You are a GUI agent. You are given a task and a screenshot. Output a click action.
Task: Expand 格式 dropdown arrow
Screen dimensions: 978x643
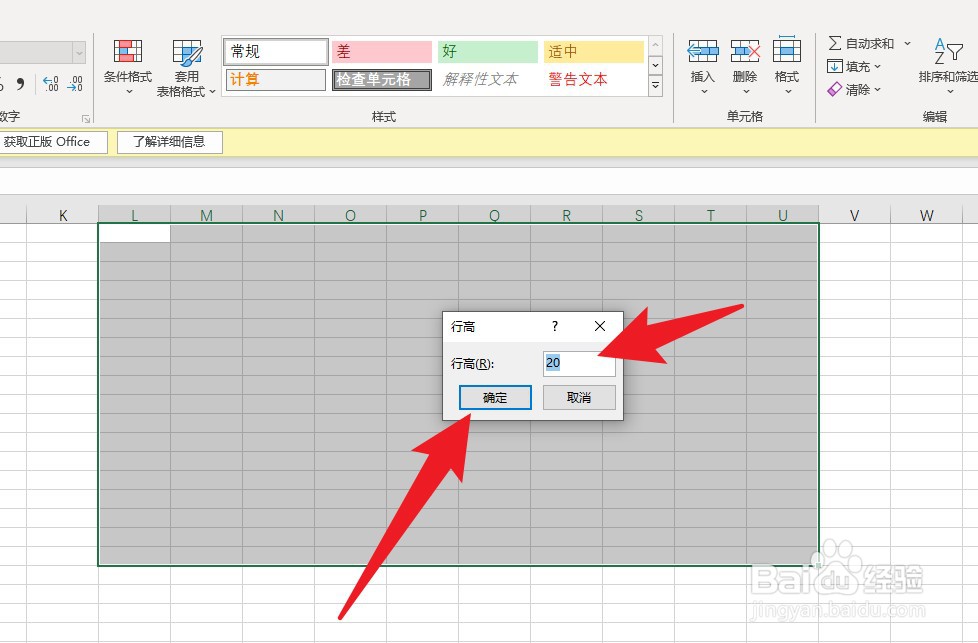[788, 92]
